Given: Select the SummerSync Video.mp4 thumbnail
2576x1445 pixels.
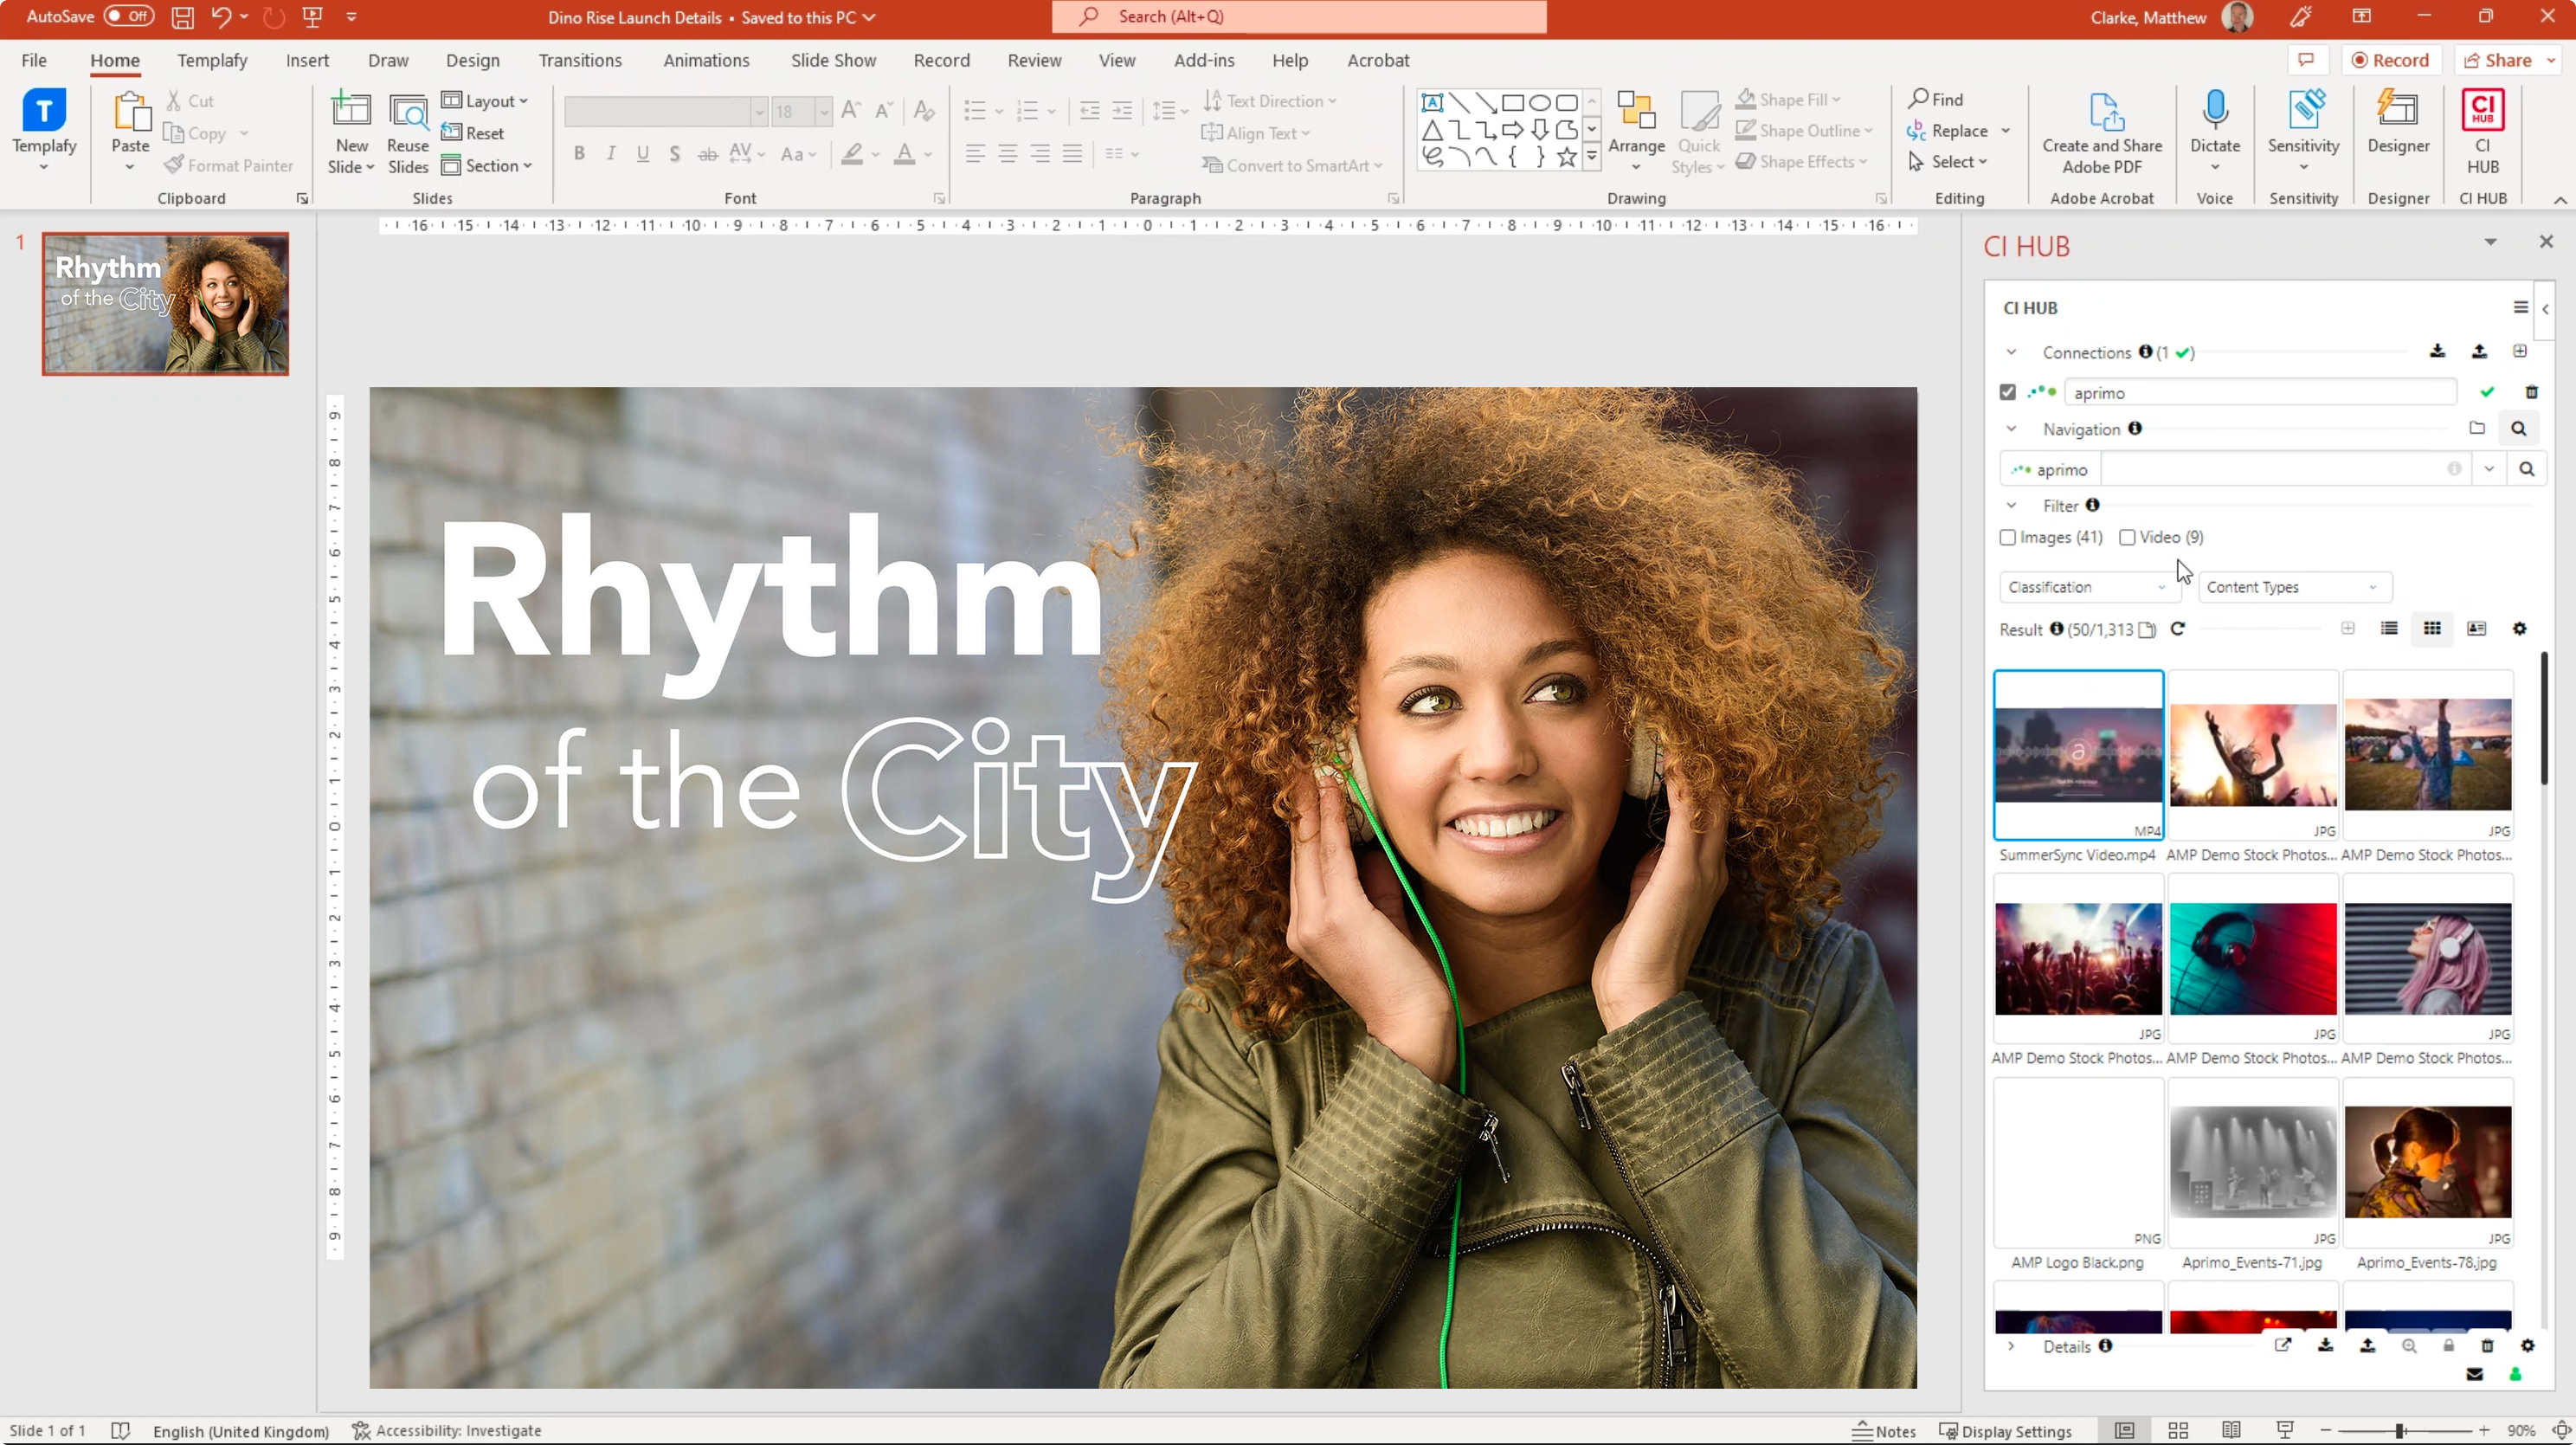Looking at the screenshot, I should pos(2078,755).
